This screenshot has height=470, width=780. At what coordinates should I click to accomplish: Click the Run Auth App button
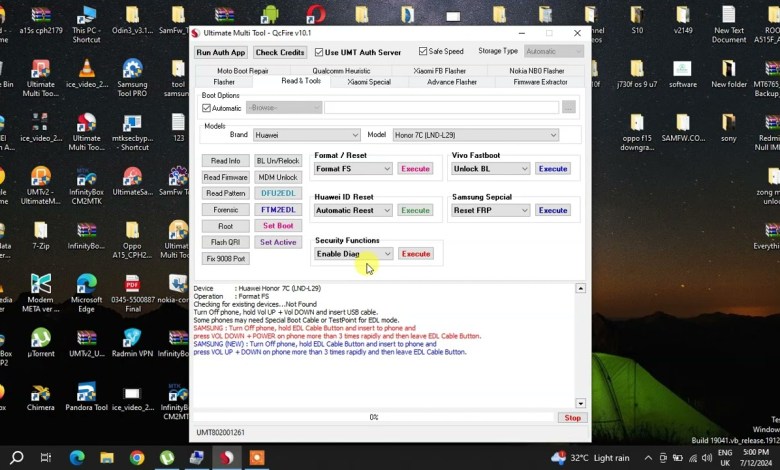pos(221,52)
